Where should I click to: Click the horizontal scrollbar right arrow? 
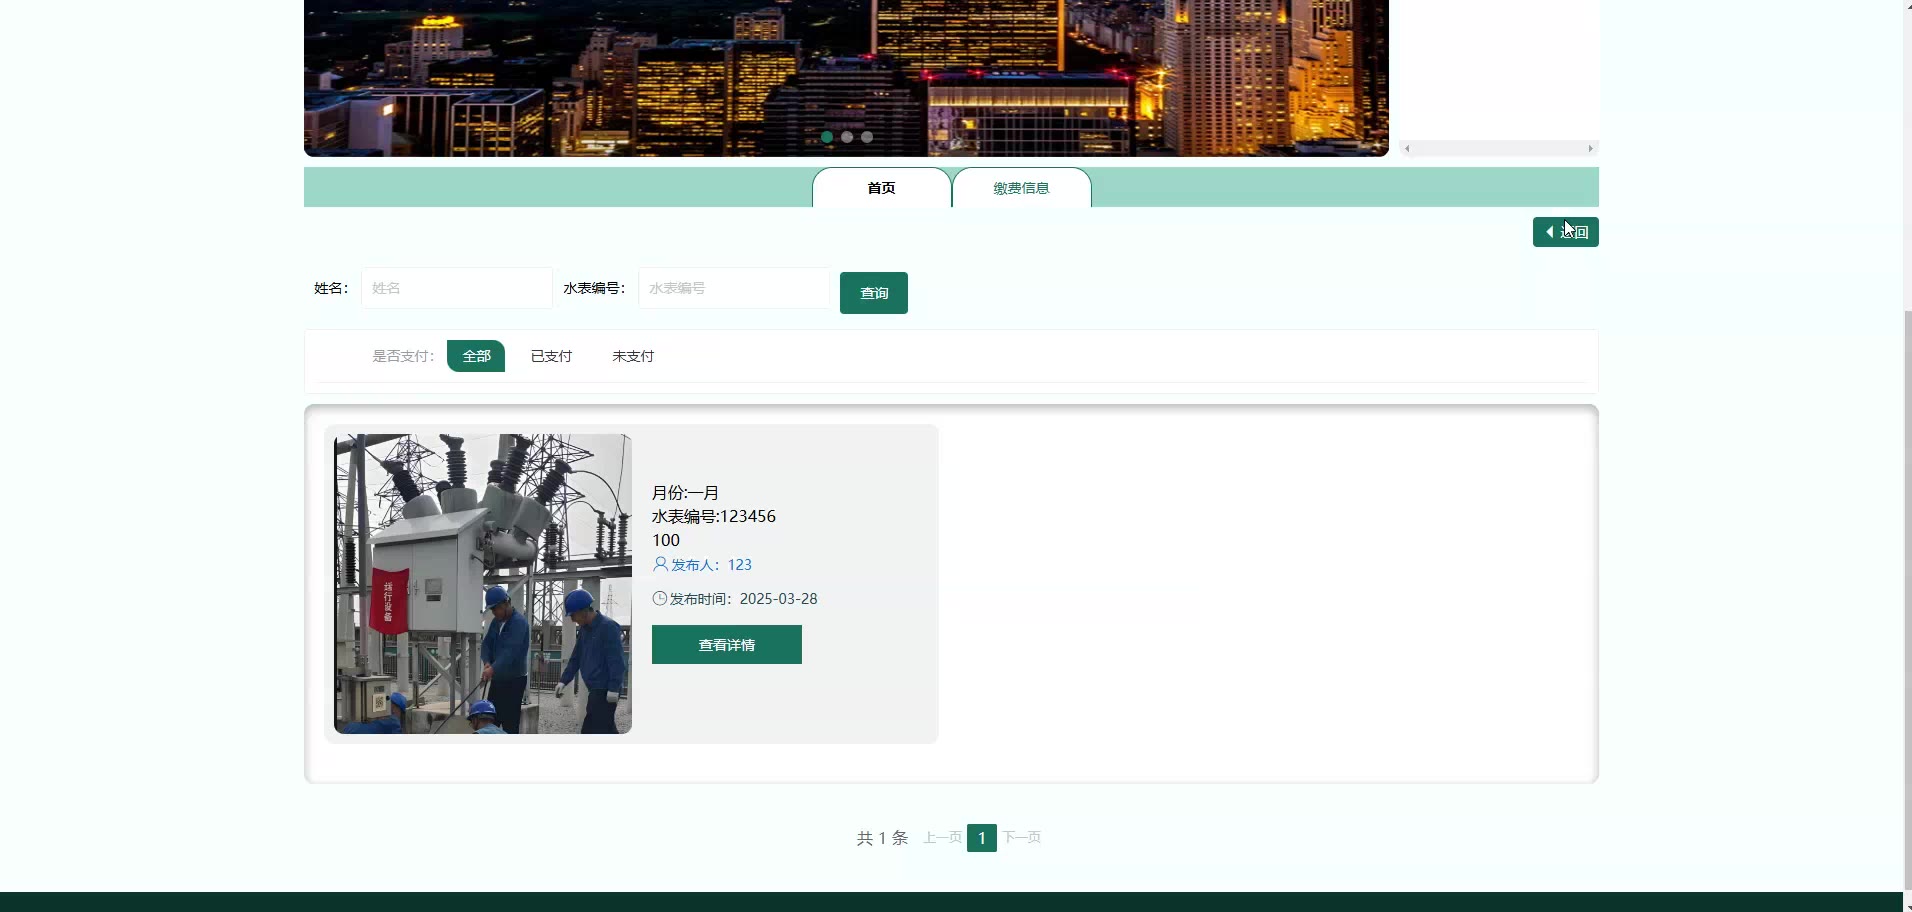coord(1590,149)
